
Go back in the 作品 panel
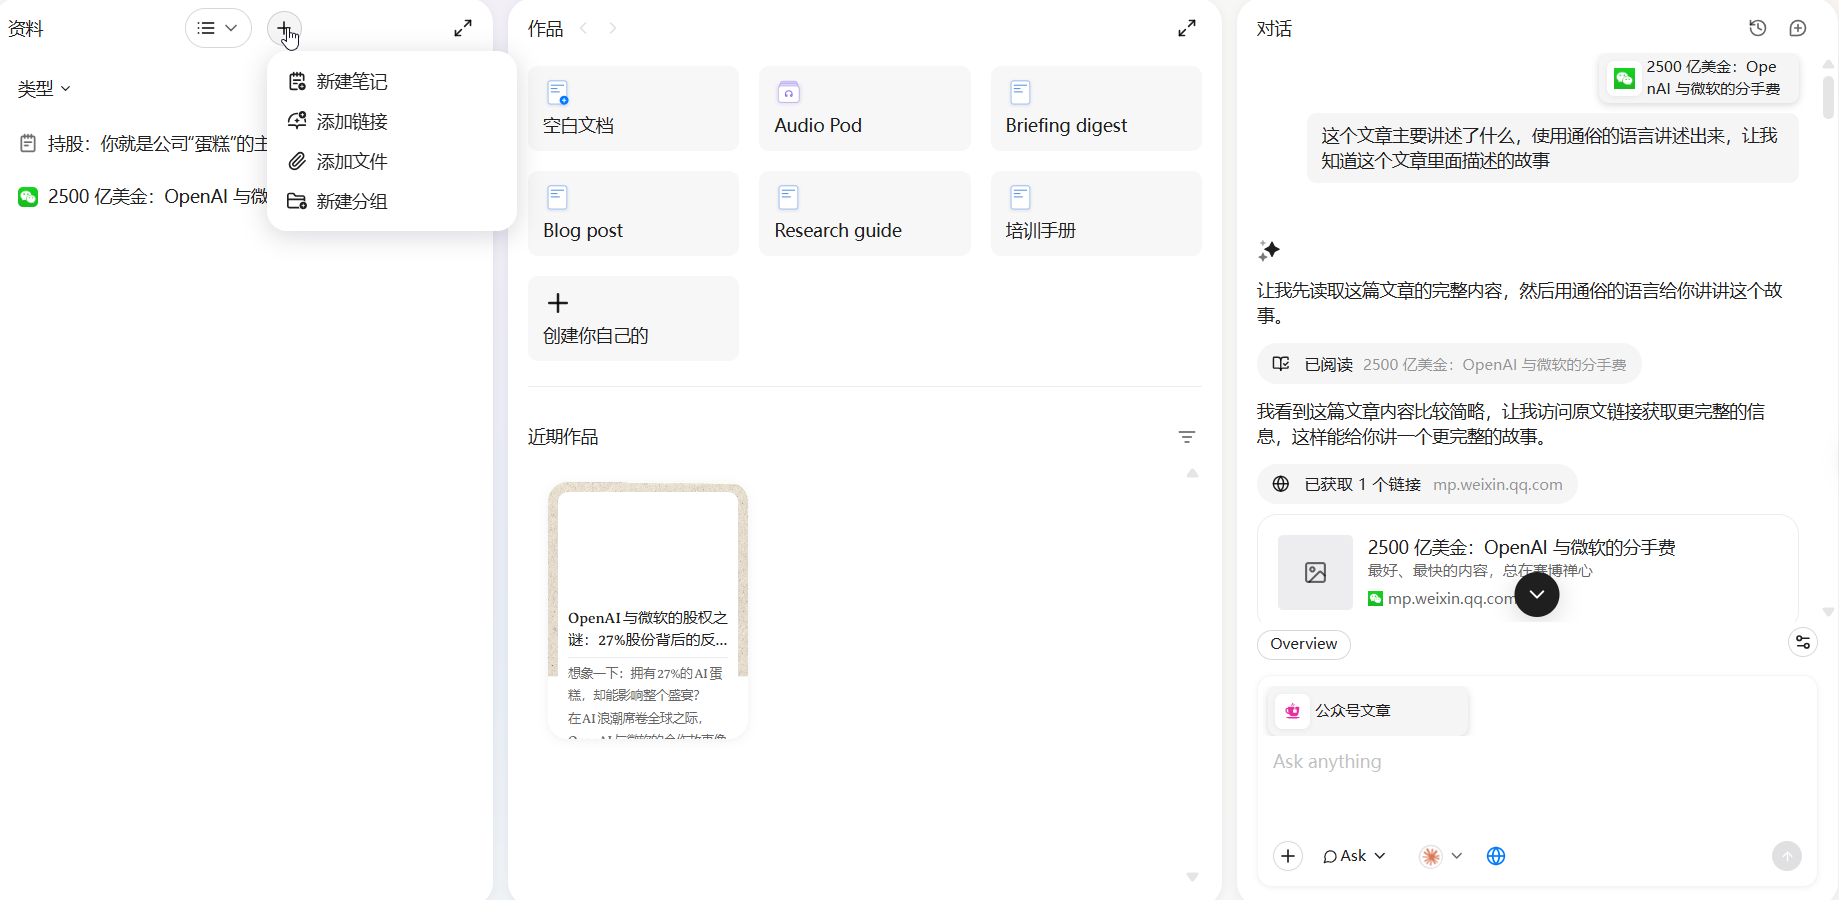[584, 28]
